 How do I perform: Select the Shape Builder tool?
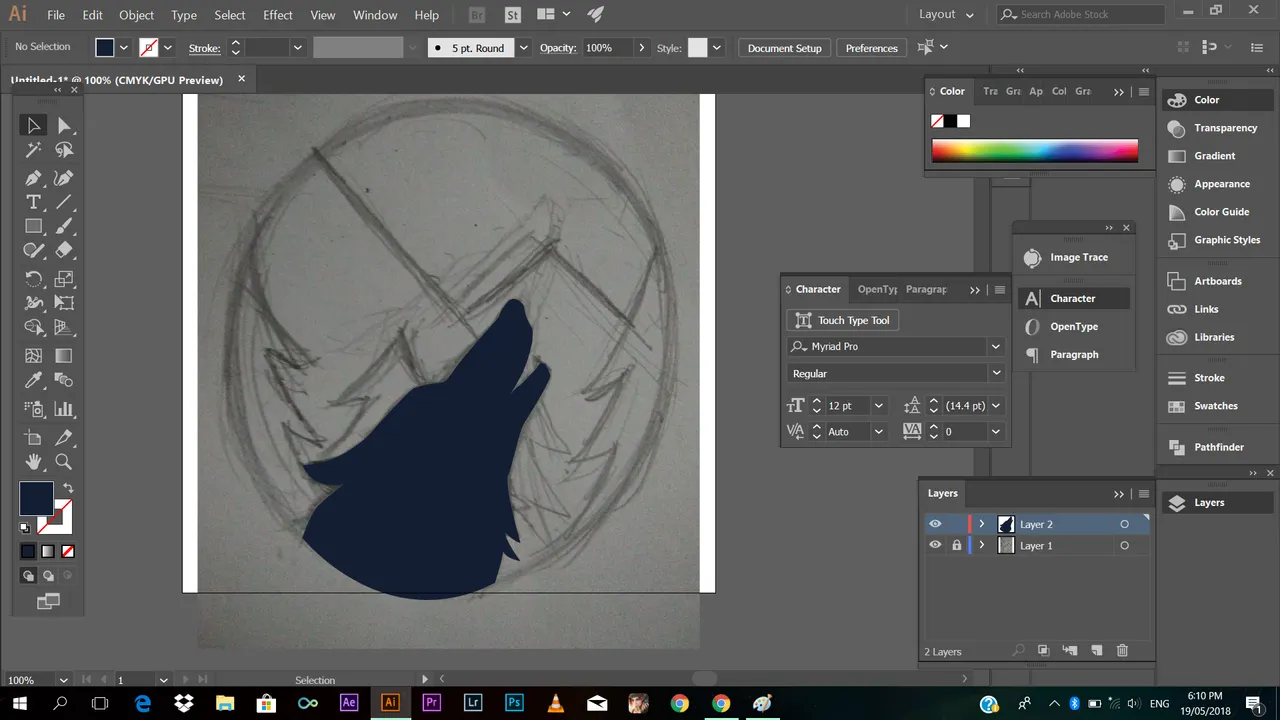33,328
